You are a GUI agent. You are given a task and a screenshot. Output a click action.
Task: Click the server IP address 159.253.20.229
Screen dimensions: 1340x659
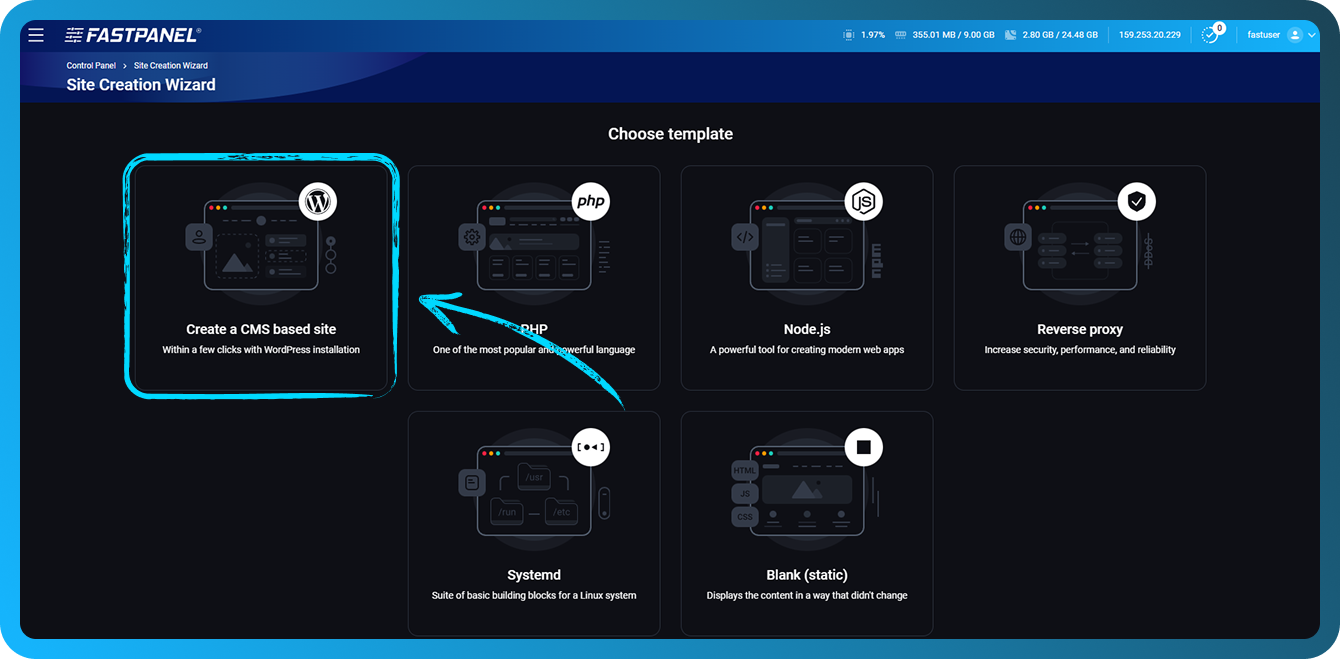[1148, 33]
